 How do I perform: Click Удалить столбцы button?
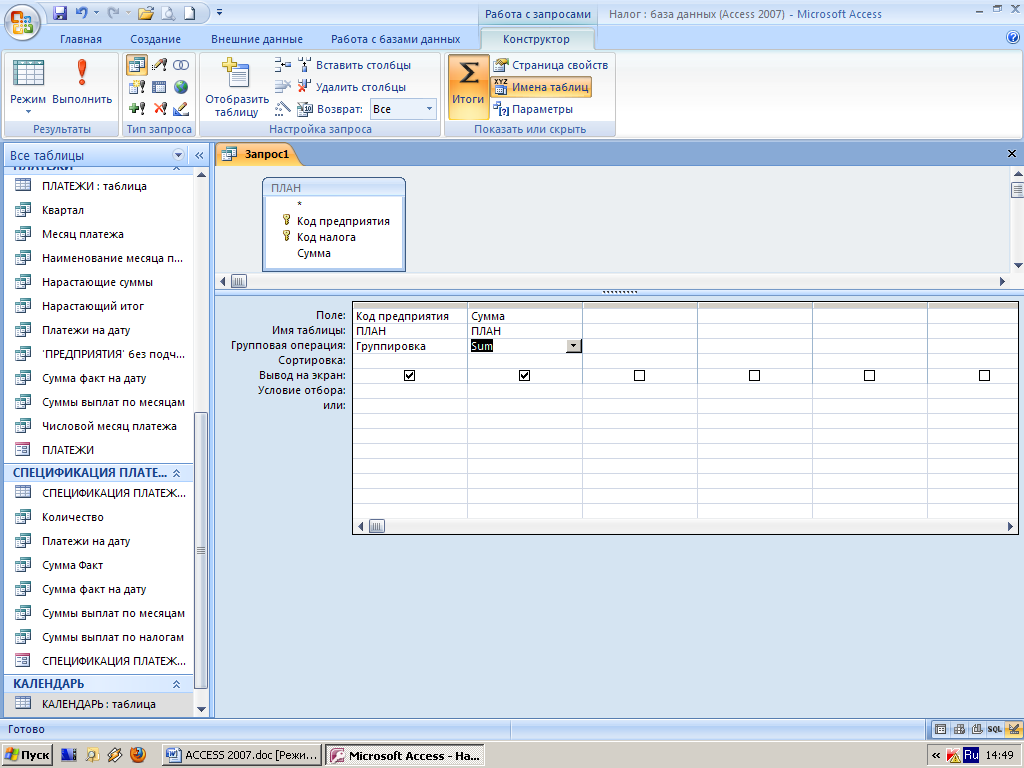click(x=351, y=87)
